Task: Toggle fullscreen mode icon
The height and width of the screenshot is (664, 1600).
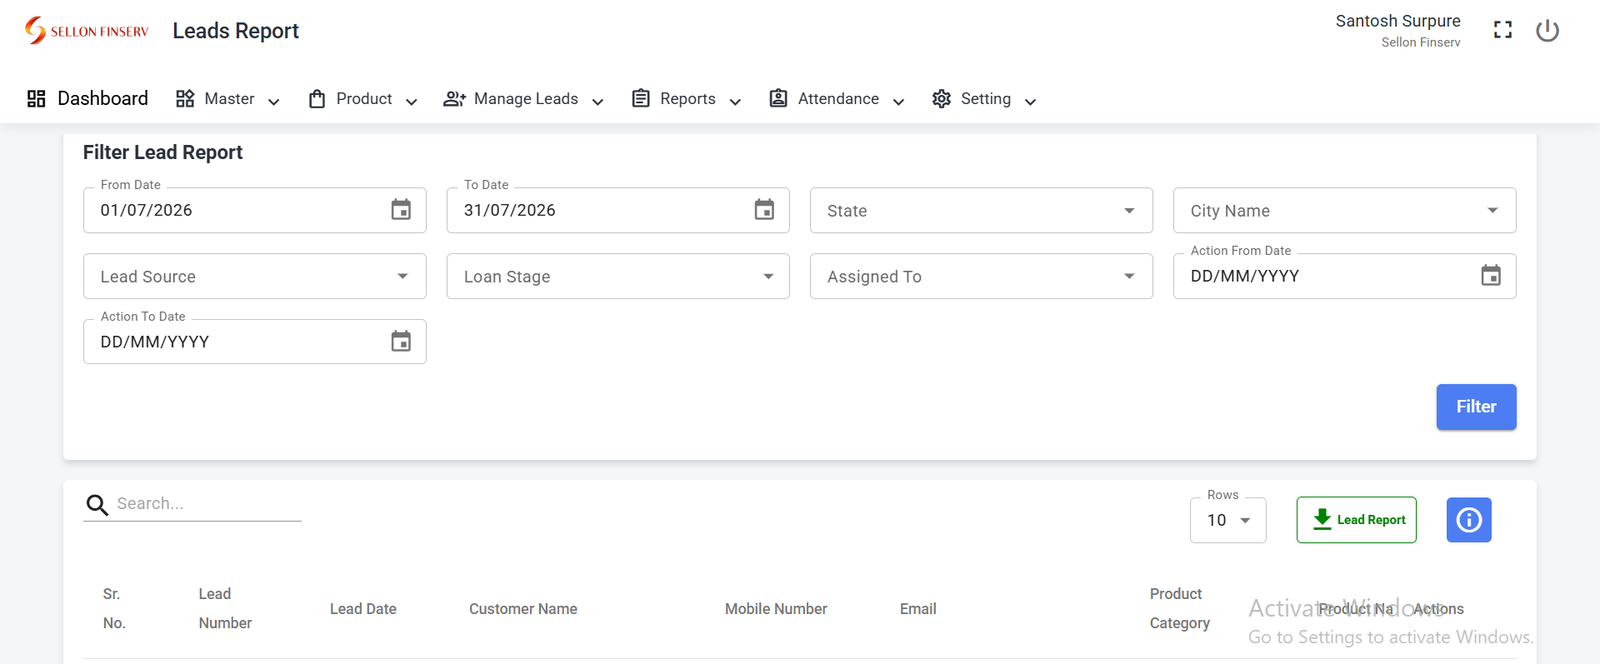Action: pos(1503,30)
